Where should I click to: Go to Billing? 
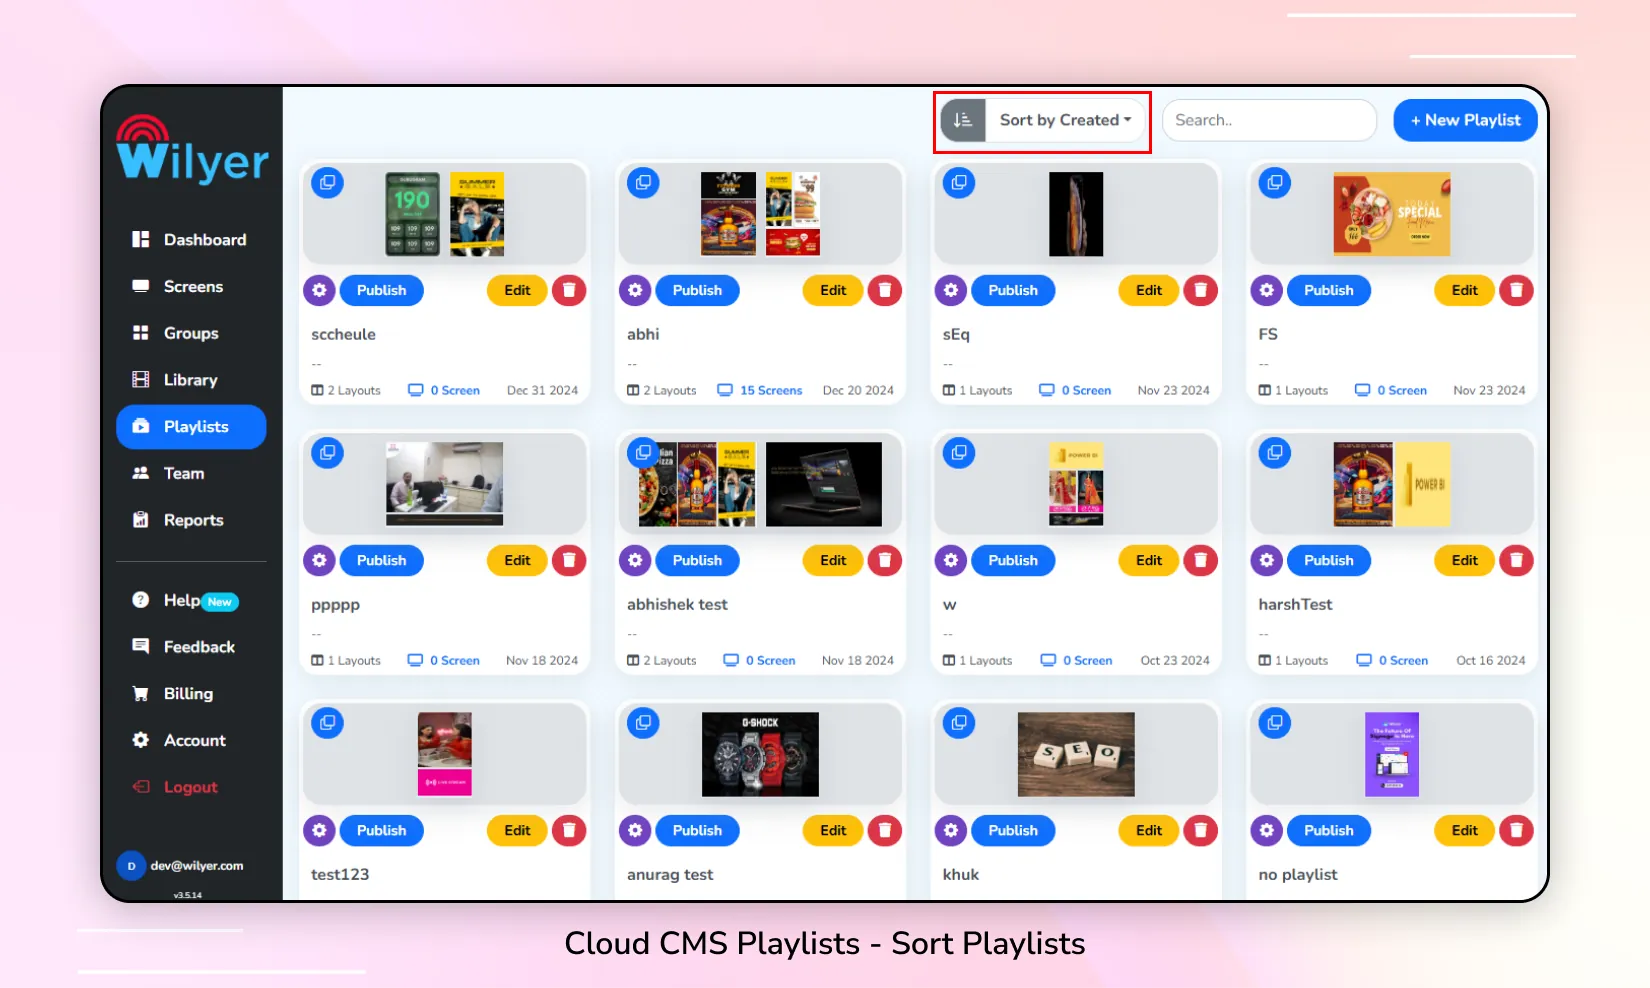coord(191,694)
